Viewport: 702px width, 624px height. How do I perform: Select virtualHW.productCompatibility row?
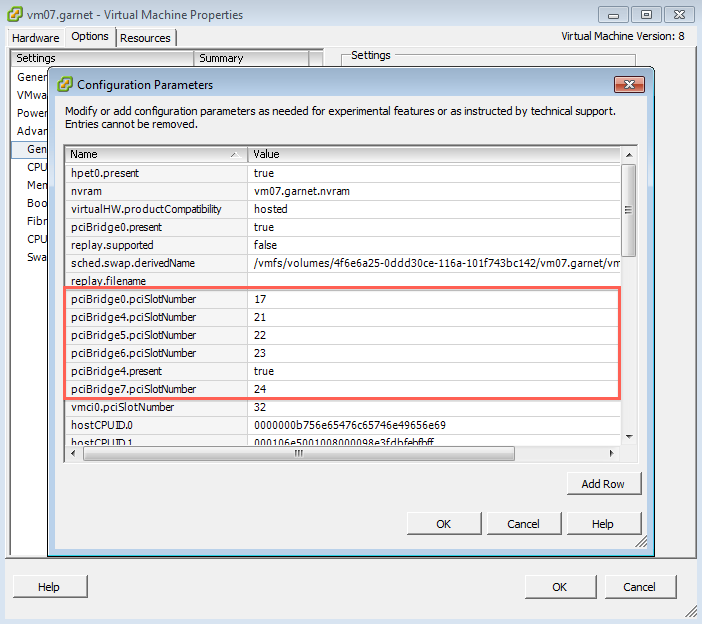click(343, 209)
